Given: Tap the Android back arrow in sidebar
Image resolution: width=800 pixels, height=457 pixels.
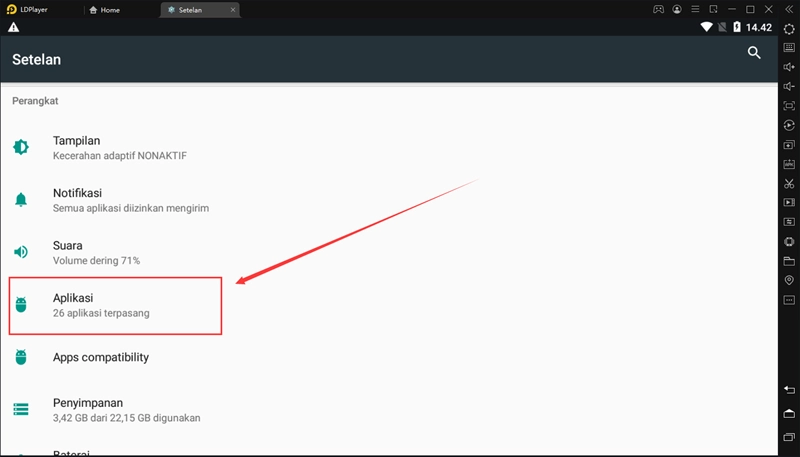Looking at the screenshot, I should 789,390.
